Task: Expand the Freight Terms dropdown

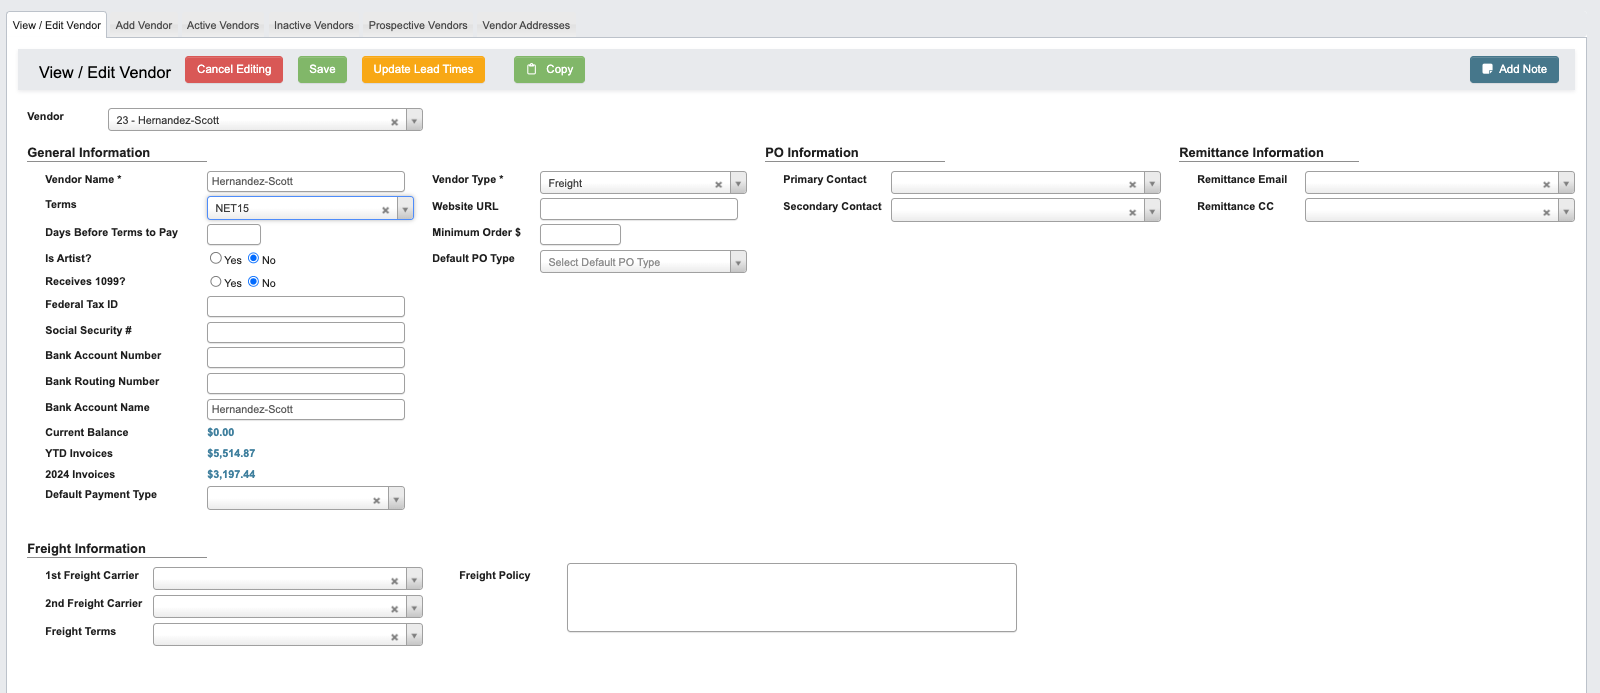Action: [x=414, y=635]
